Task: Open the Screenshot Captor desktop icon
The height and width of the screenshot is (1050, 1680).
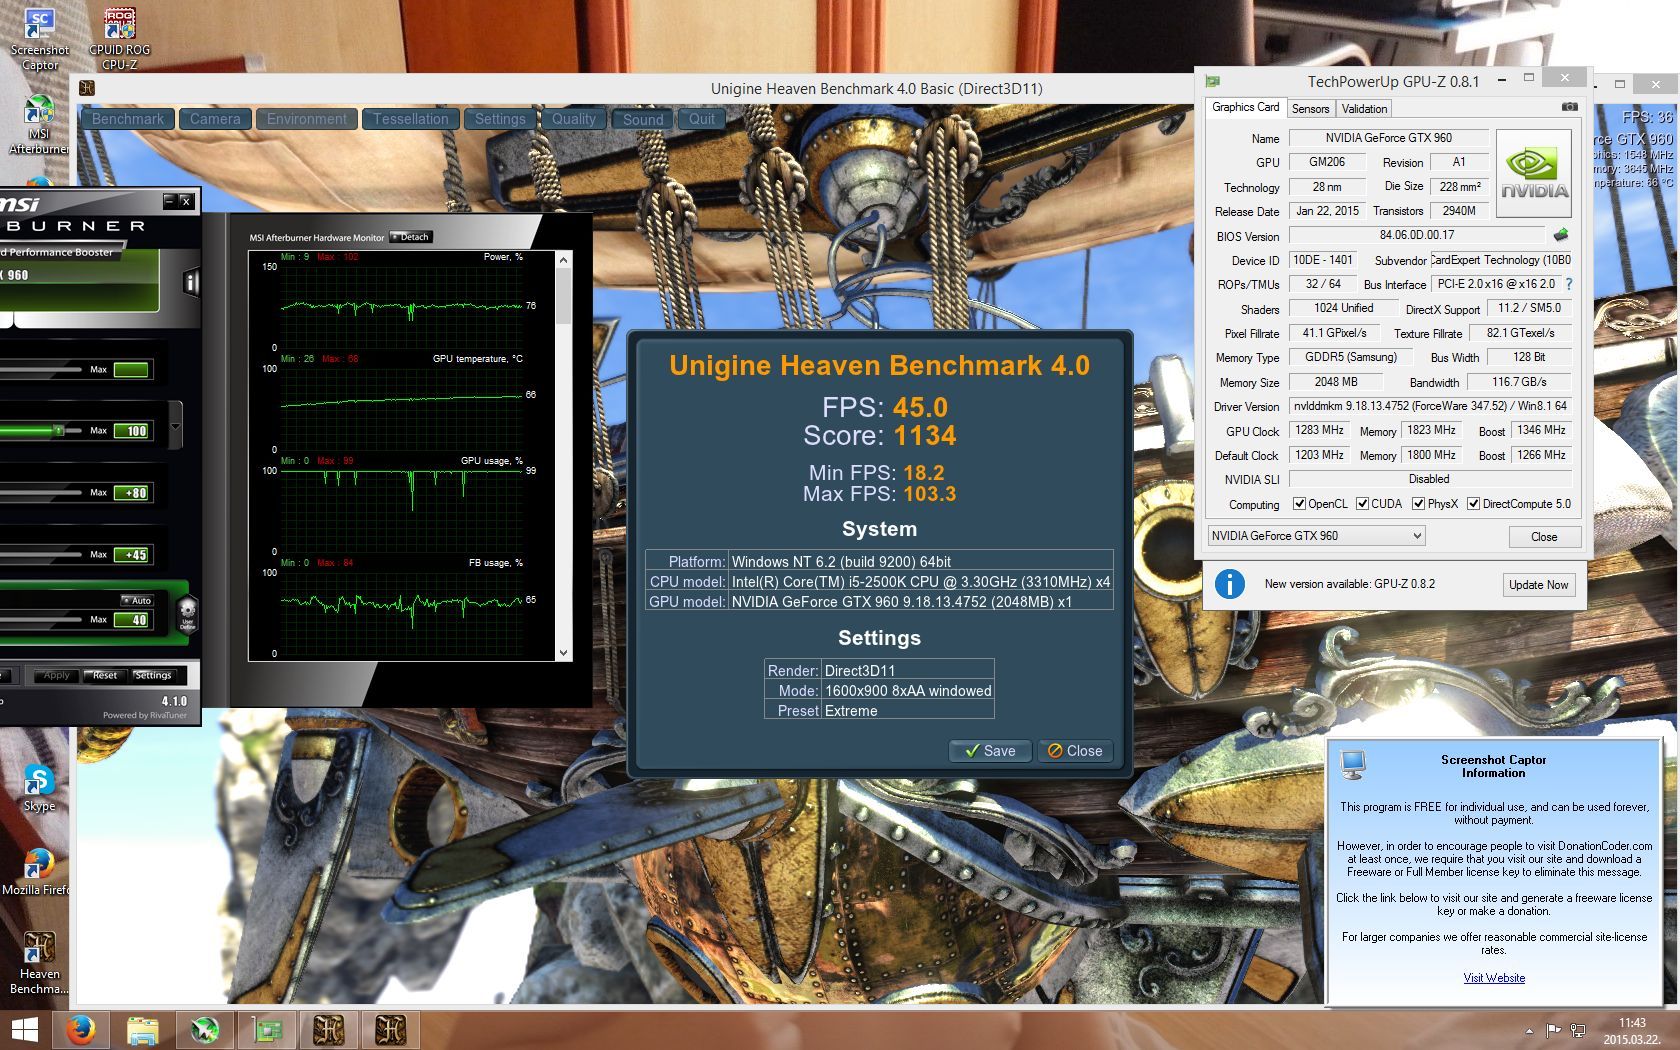Action: (39, 40)
